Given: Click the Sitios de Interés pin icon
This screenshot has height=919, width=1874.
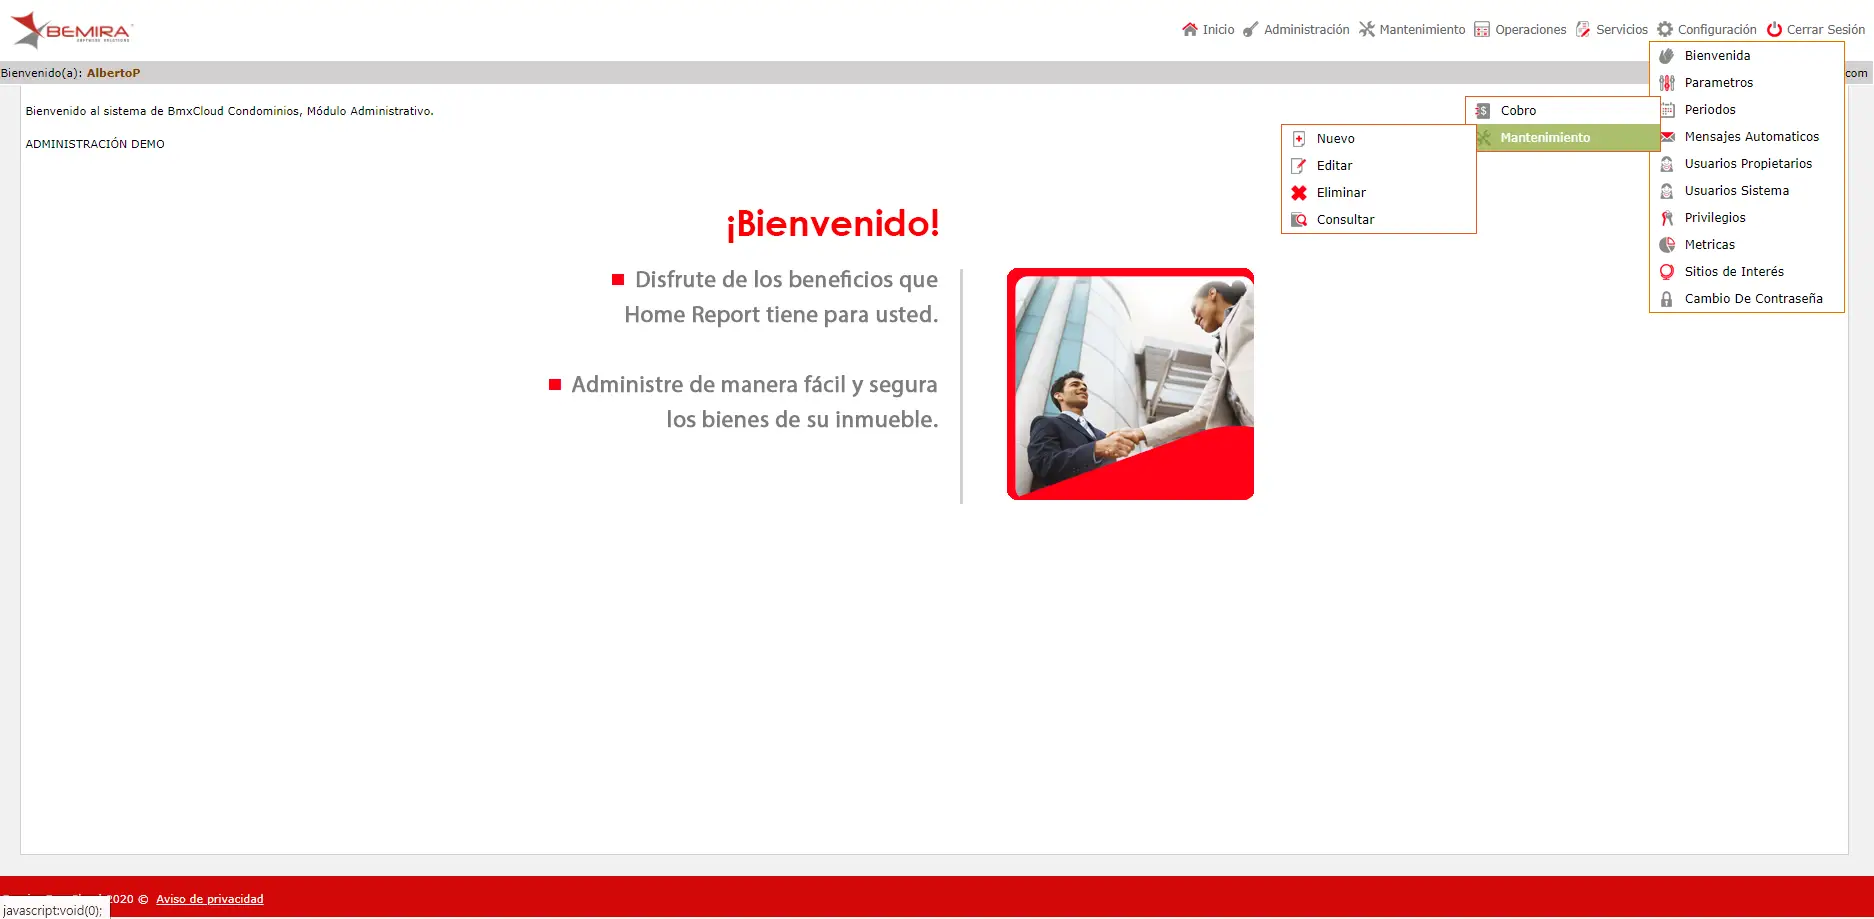Looking at the screenshot, I should [x=1667, y=272].
